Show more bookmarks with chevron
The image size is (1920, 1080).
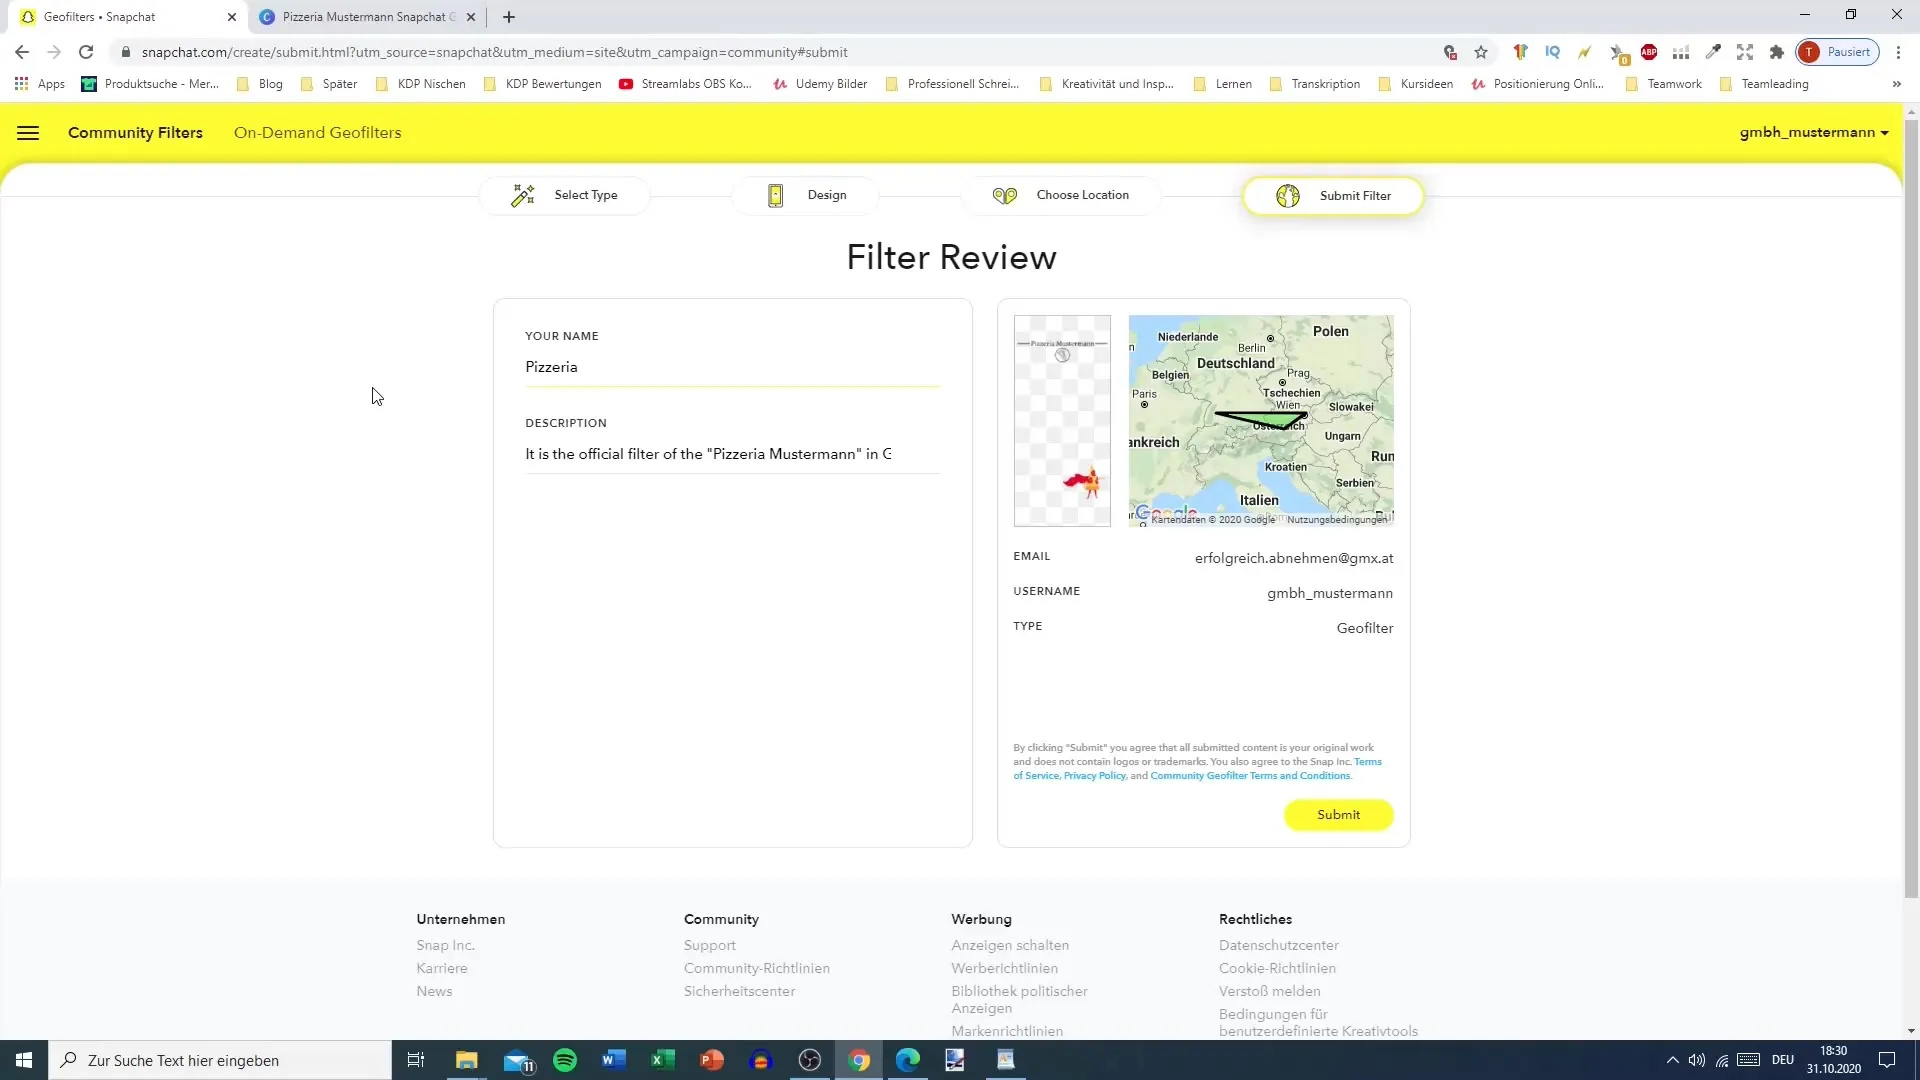[x=1896, y=84]
